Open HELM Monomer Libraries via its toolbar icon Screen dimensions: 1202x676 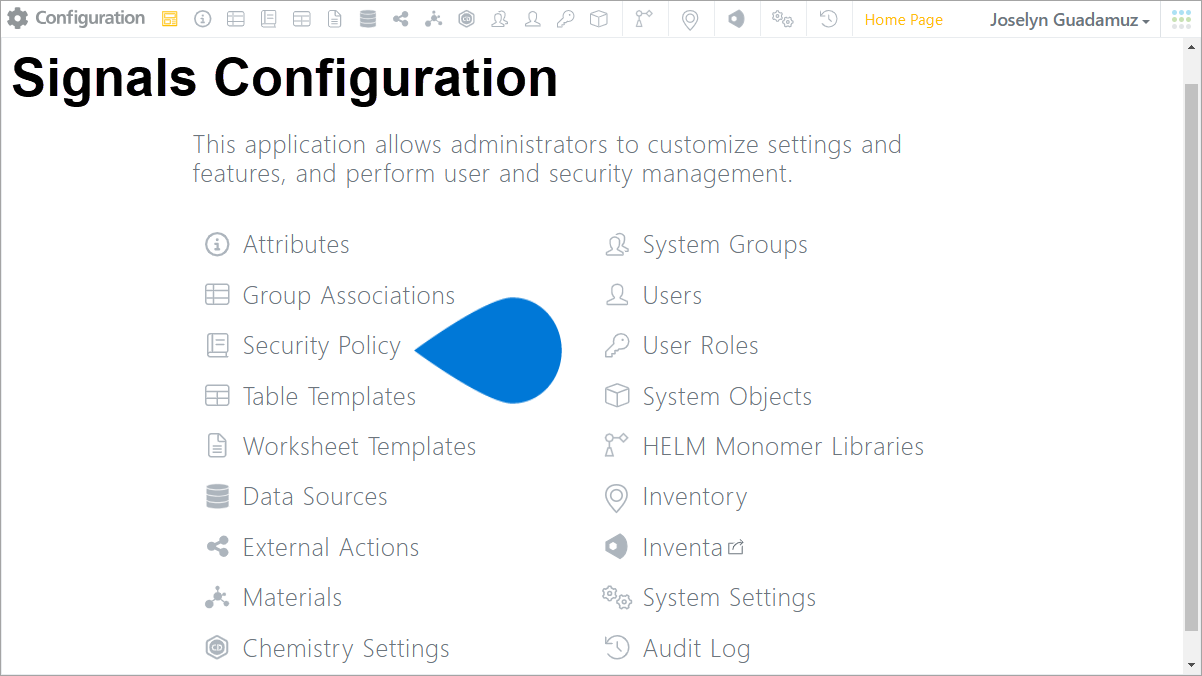coord(644,19)
